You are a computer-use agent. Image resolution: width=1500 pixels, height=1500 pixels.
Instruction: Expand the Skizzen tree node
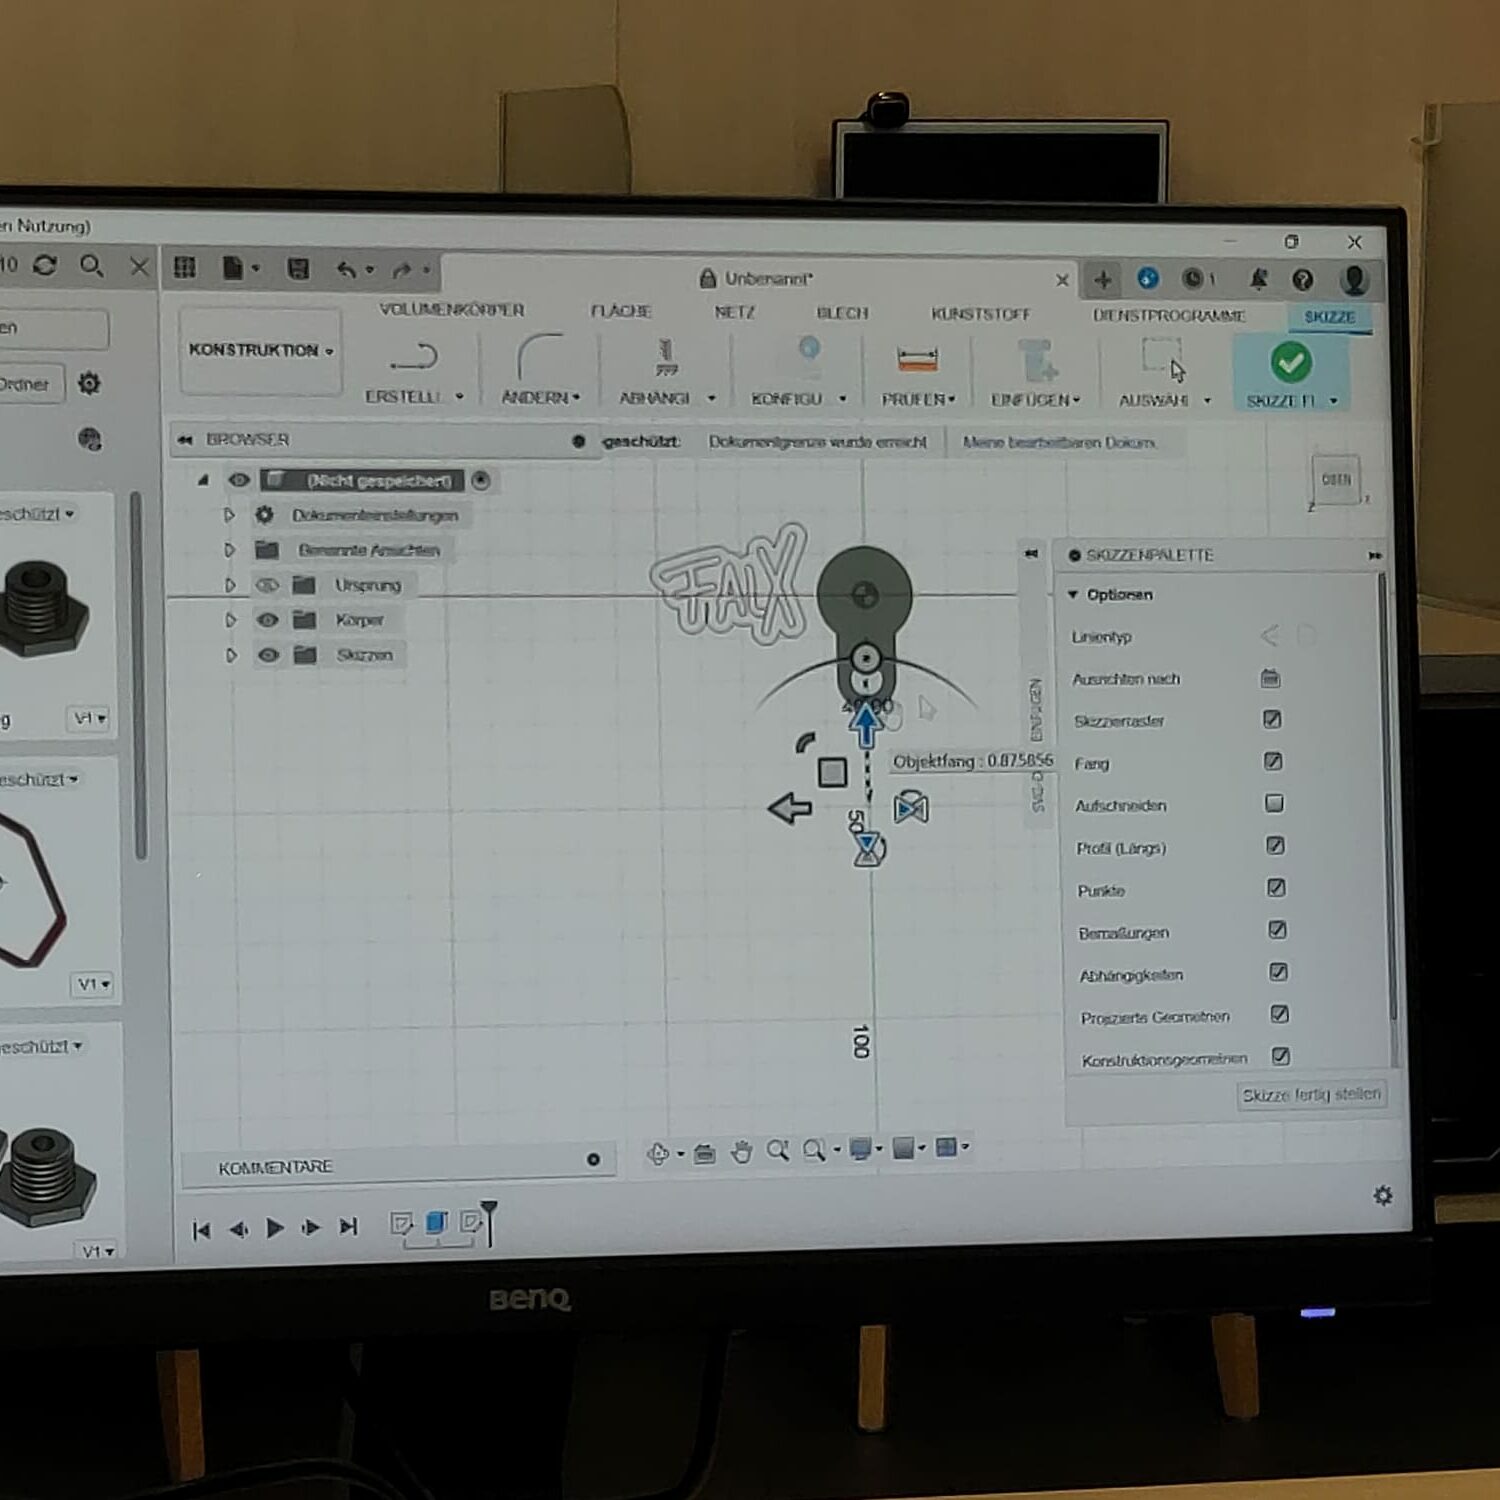tap(231, 655)
